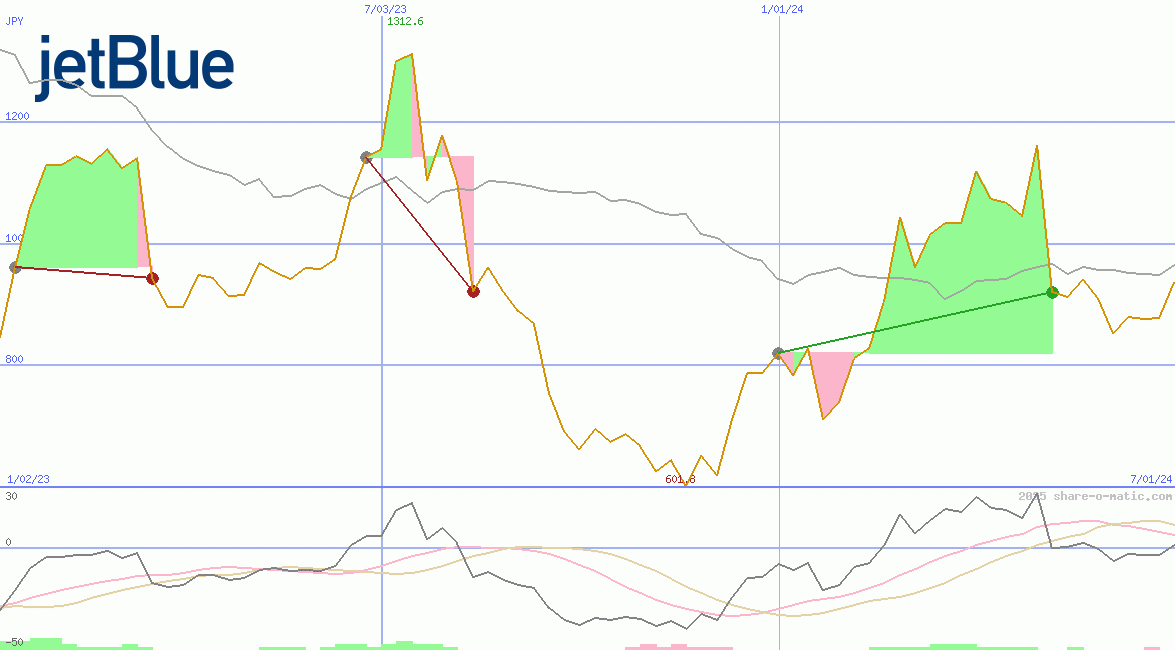Click the leftmost gray entry dot on chart
This screenshot has width=1175, height=650.
coord(15,267)
